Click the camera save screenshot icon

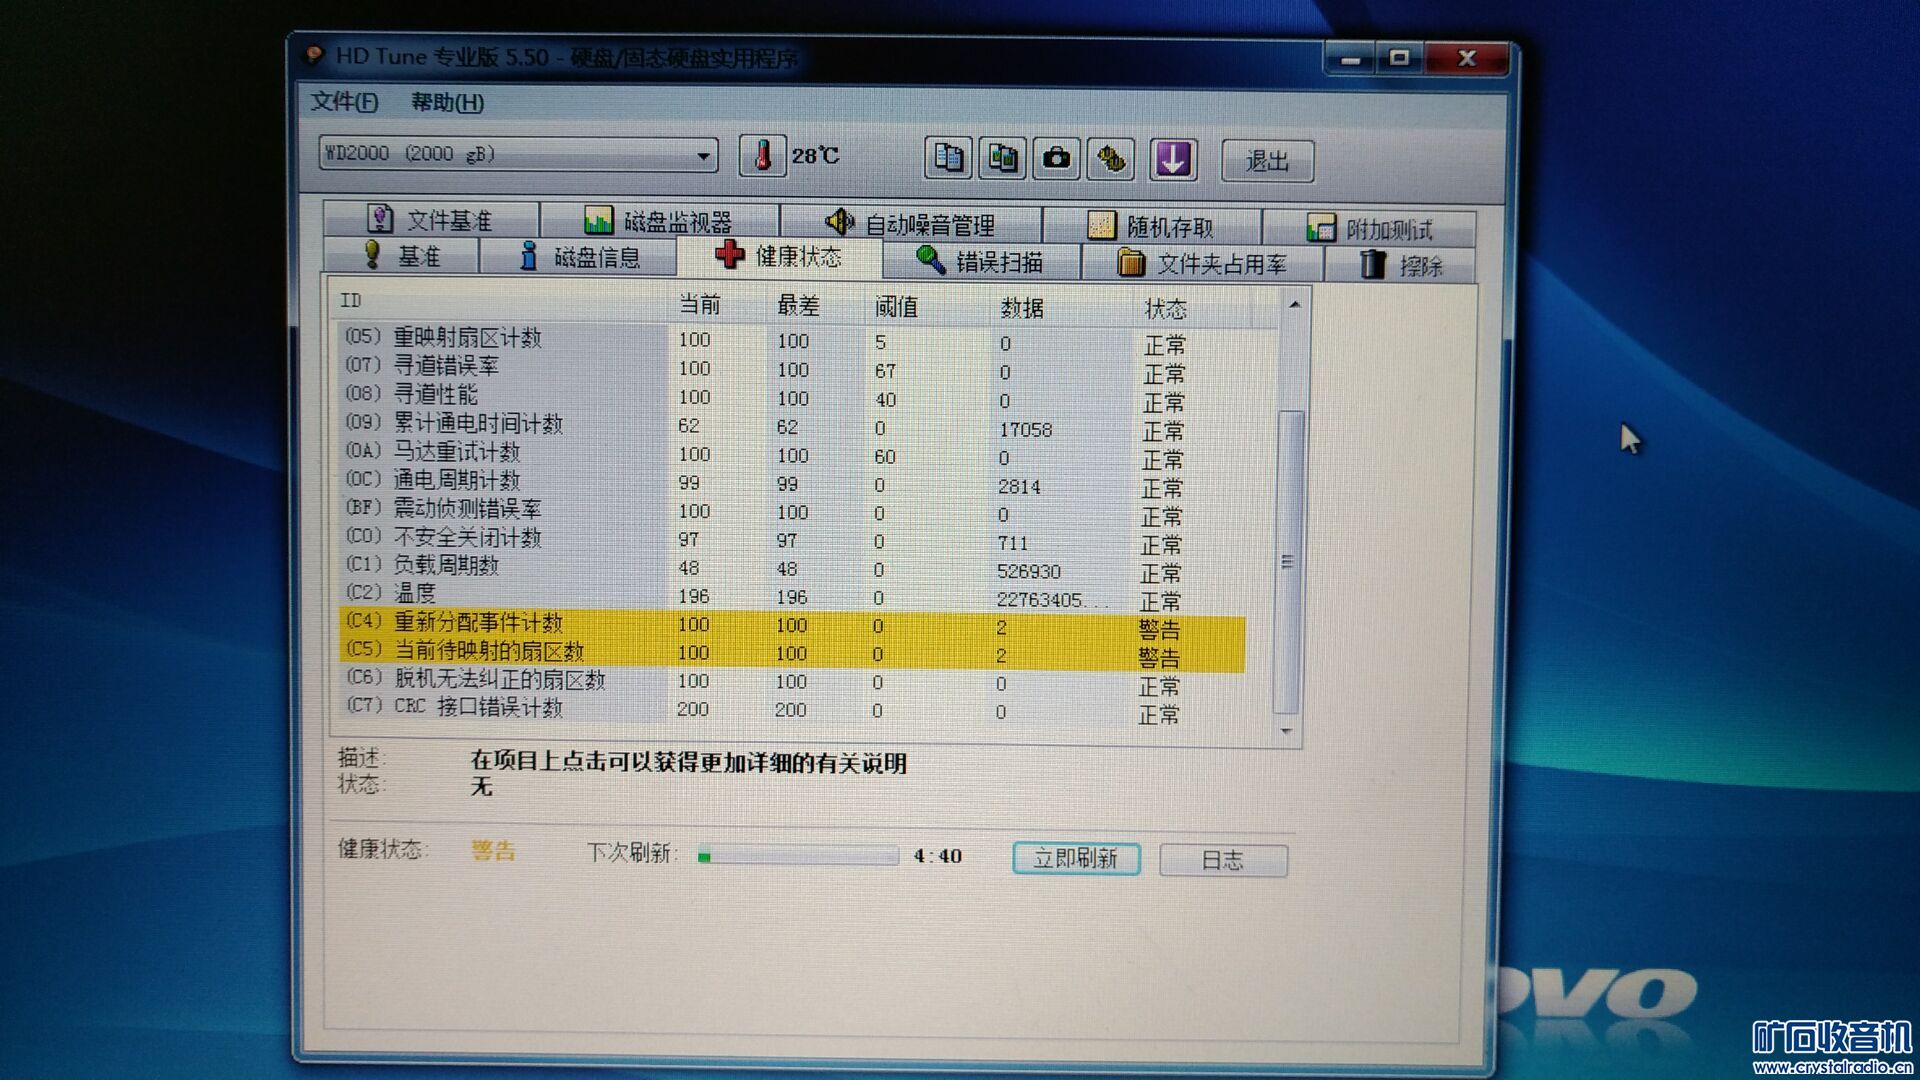click(1056, 158)
